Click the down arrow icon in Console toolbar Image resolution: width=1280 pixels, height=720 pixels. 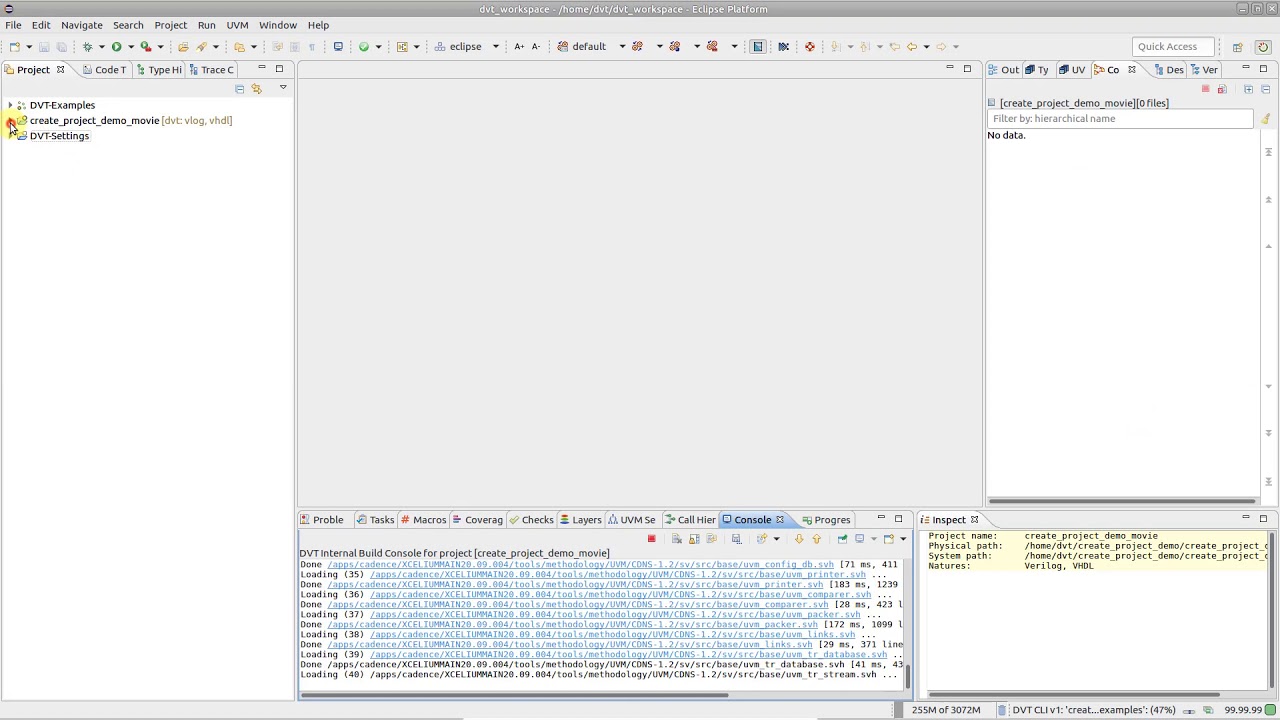(798, 539)
